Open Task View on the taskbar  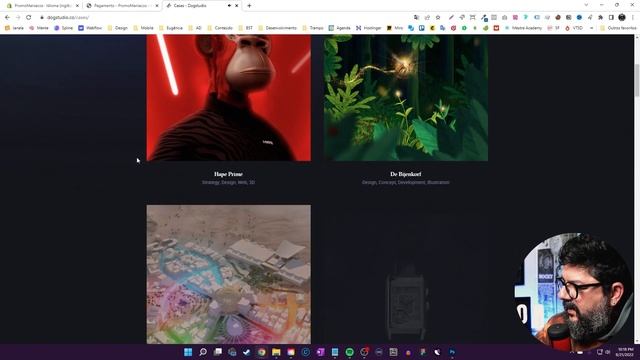coord(218,352)
